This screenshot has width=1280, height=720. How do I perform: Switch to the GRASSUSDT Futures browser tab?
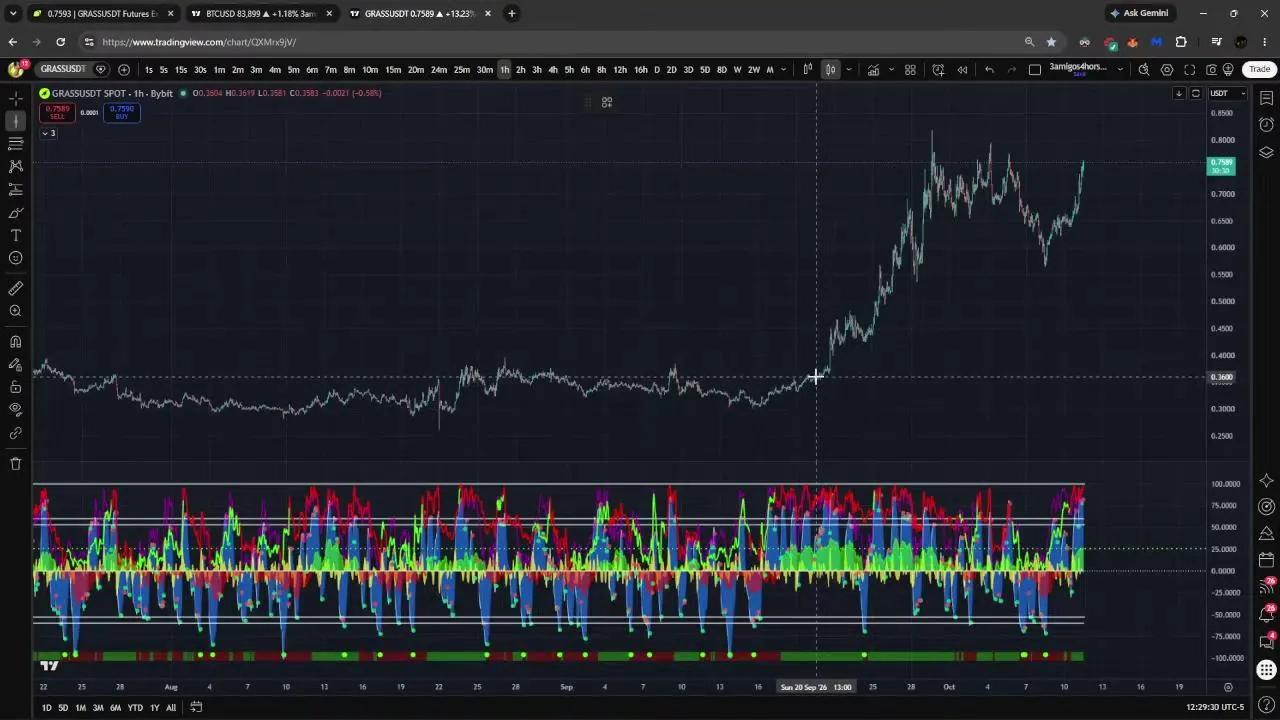click(102, 13)
